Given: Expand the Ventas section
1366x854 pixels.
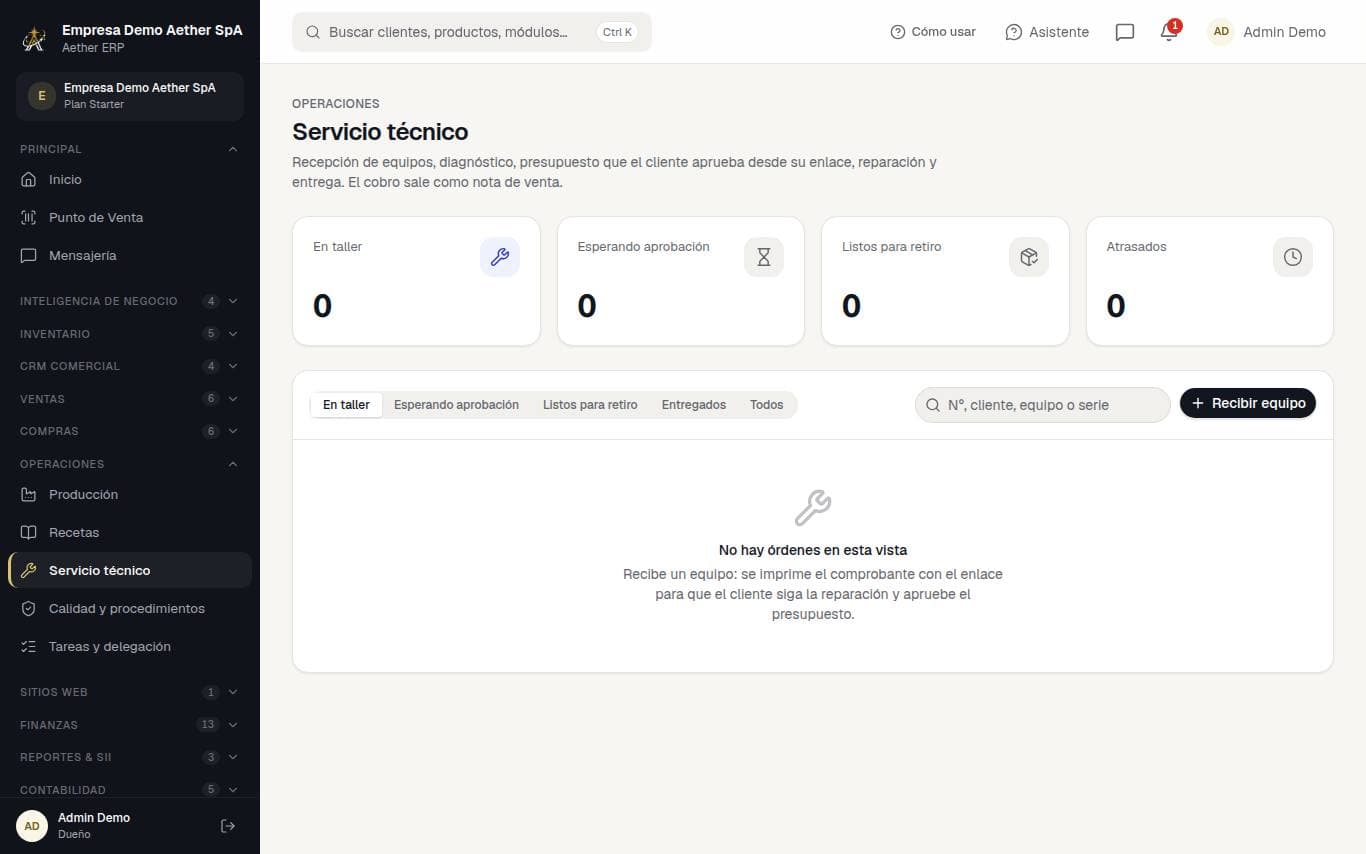Looking at the screenshot, I should (x=130, y=399).
